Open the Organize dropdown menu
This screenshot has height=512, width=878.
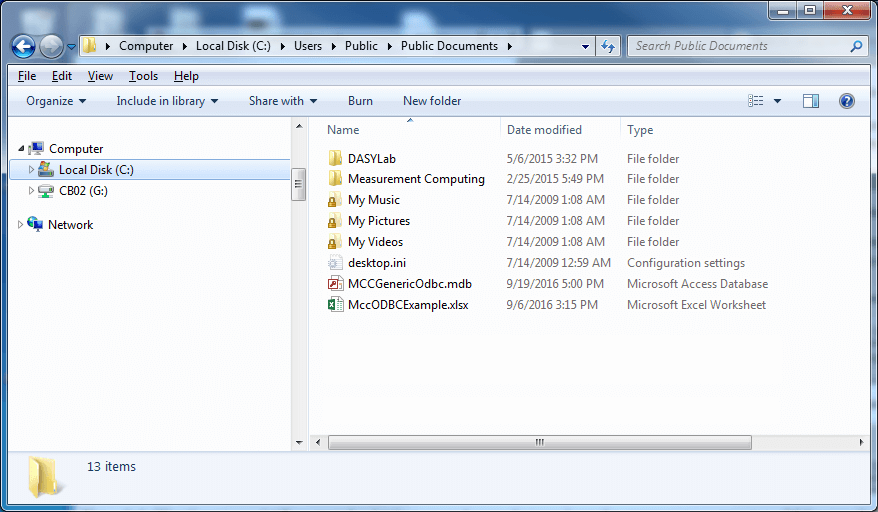coord(56,101)
